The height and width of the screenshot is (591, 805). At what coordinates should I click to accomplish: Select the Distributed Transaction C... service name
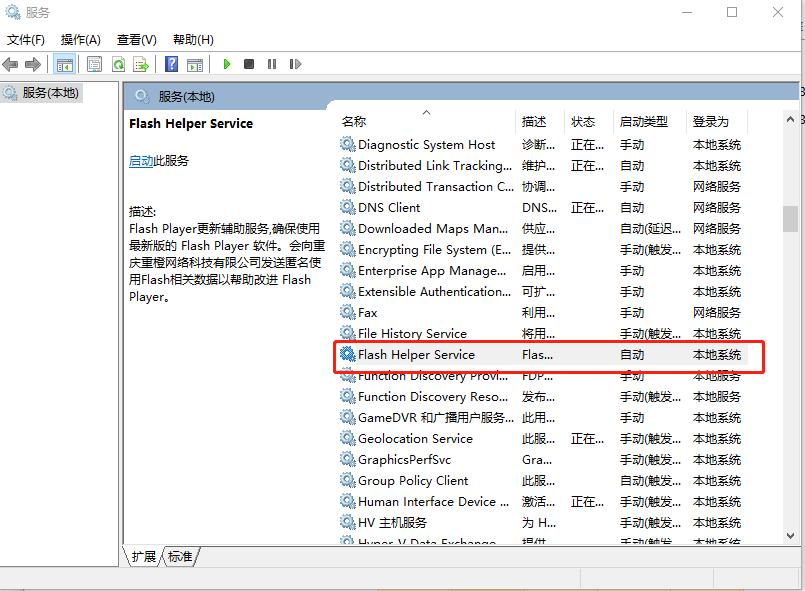click(x=436, y=187)
